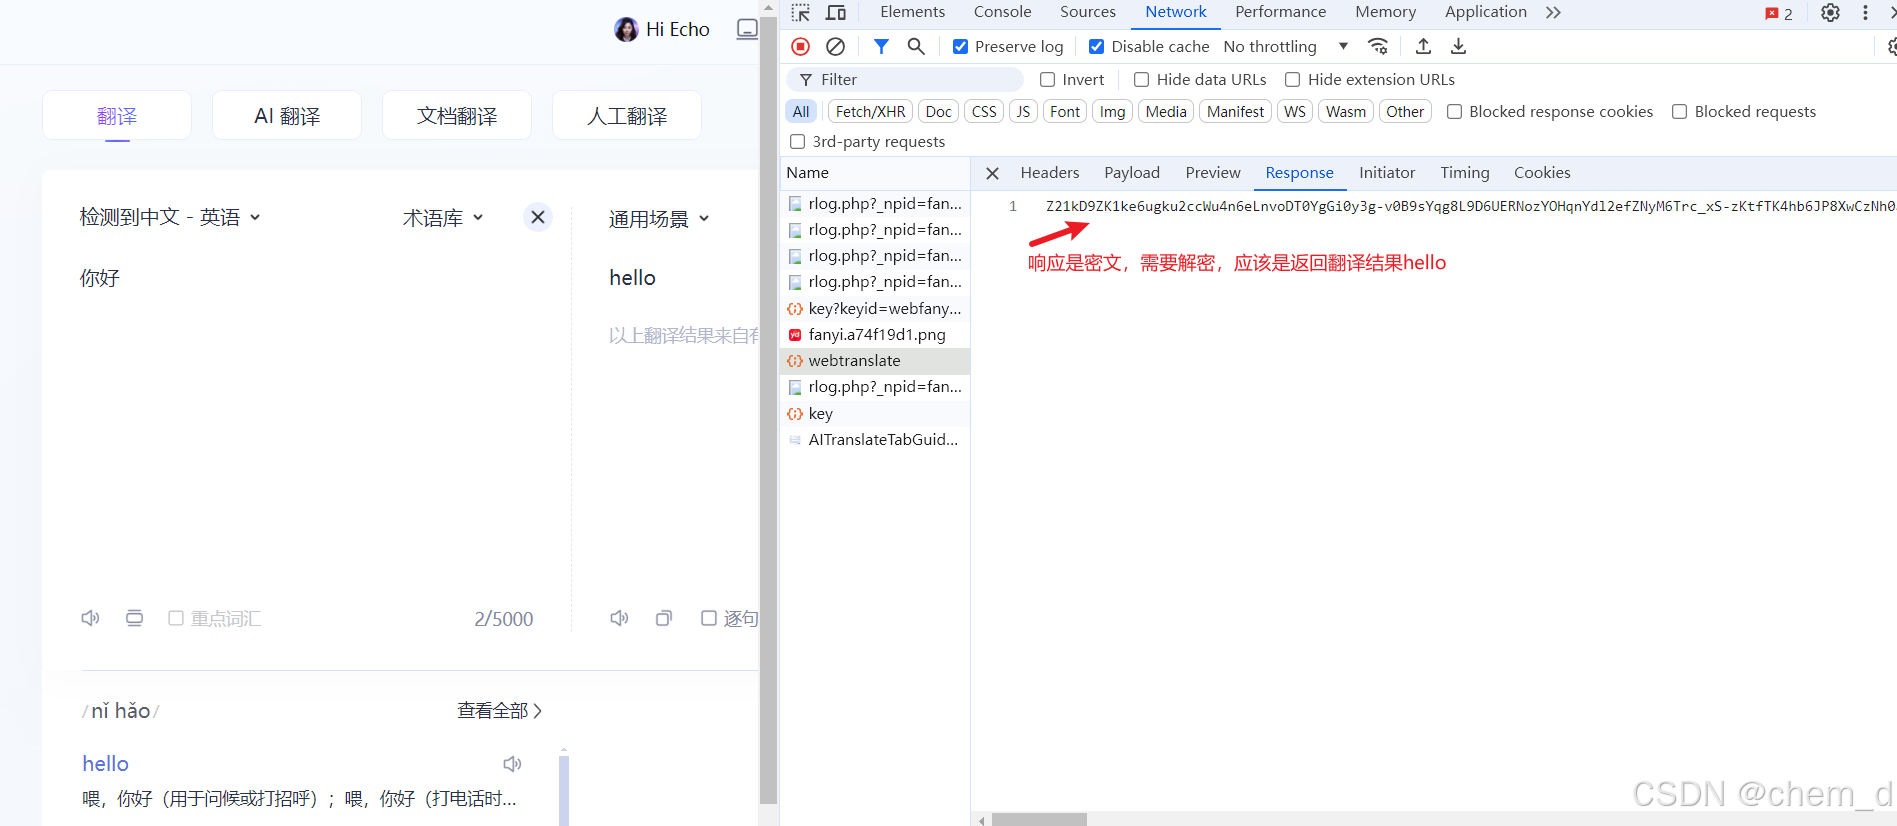Switch to the Payload tab

pyautogui.click(x=1132, y=173)
